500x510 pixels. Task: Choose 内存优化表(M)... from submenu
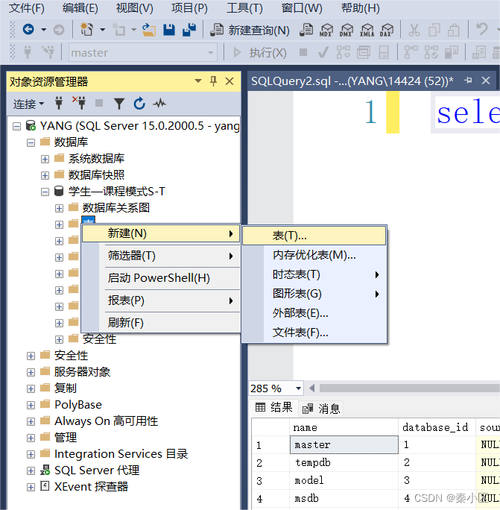click(314, 255)
